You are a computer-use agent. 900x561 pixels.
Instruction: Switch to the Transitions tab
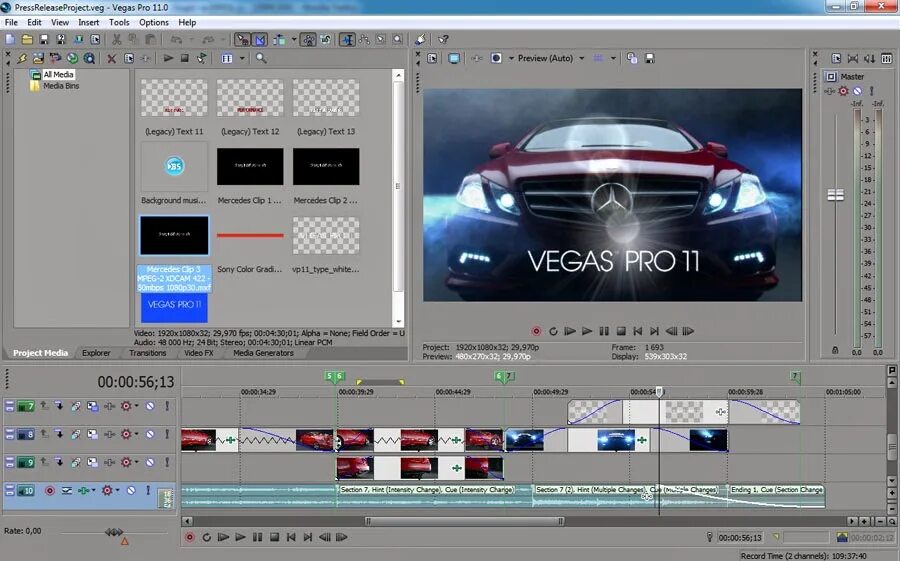[148, 353]
